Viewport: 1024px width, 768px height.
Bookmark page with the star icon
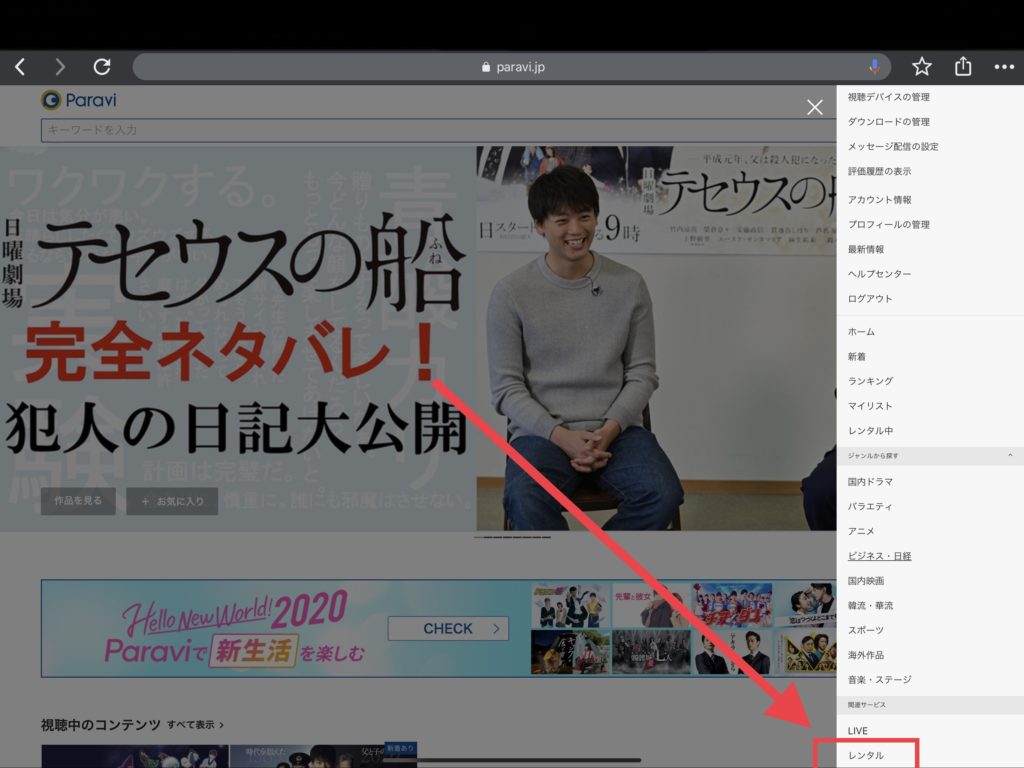pos(921,67)
